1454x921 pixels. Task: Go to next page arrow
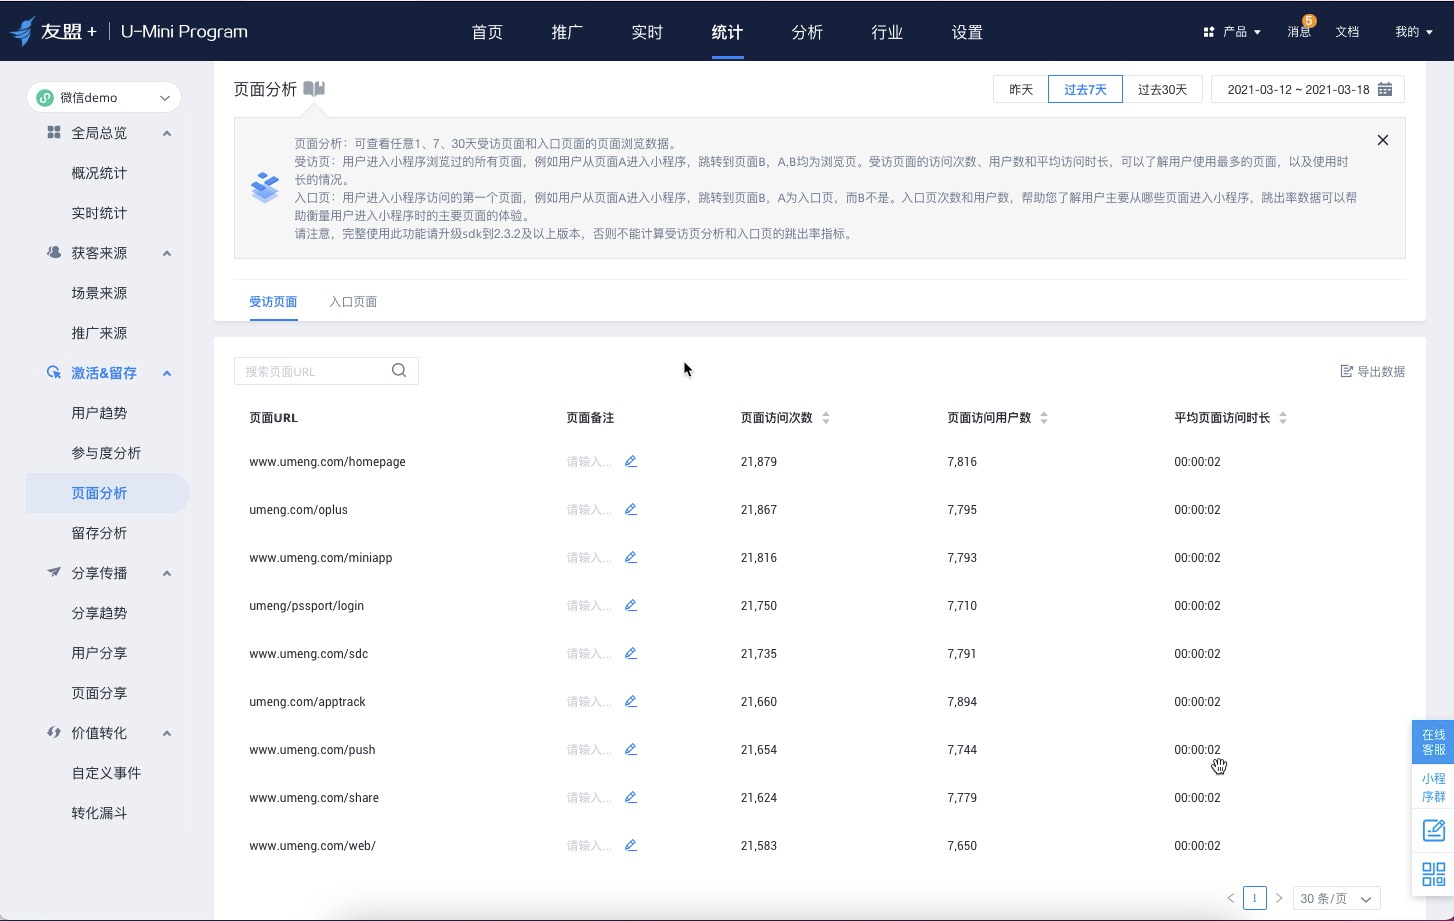1279,898
